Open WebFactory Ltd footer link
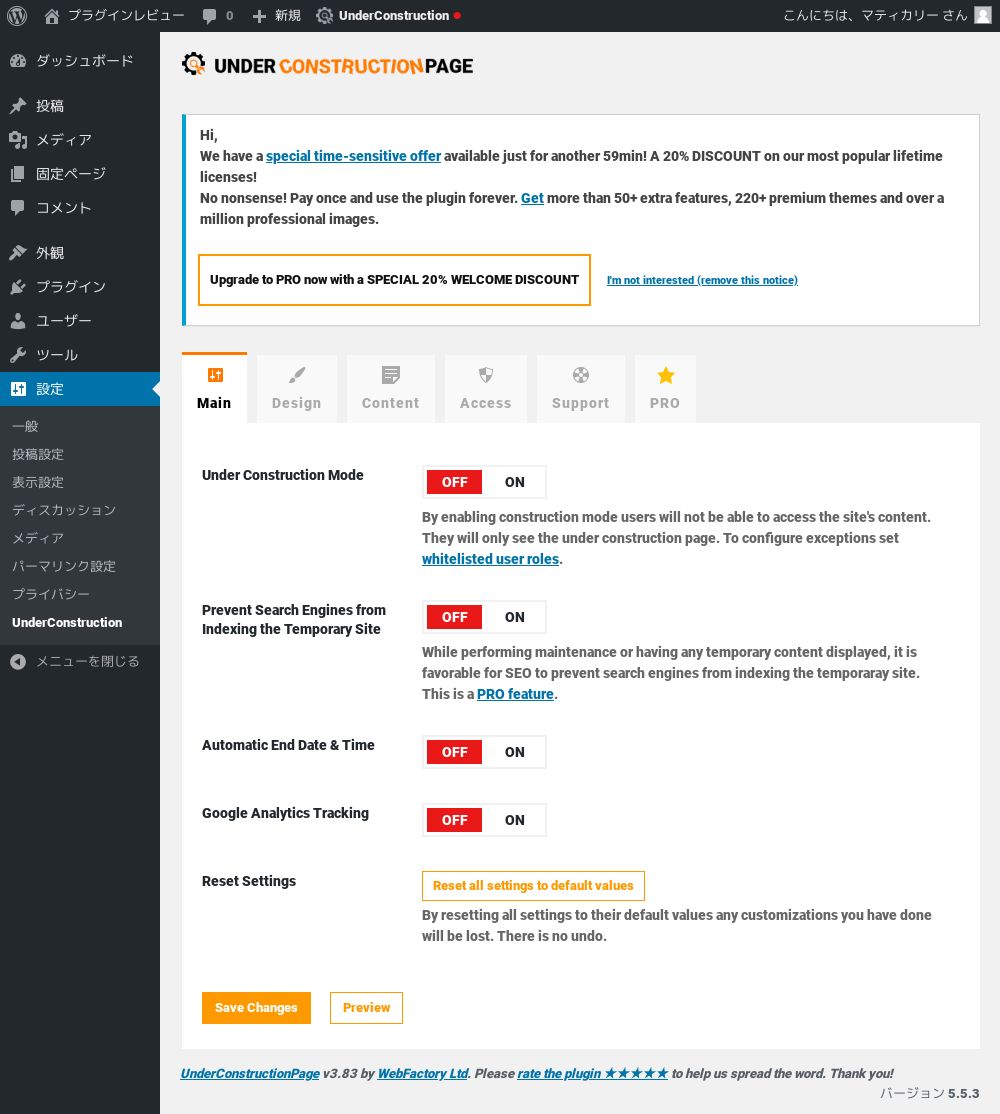 423,1074
